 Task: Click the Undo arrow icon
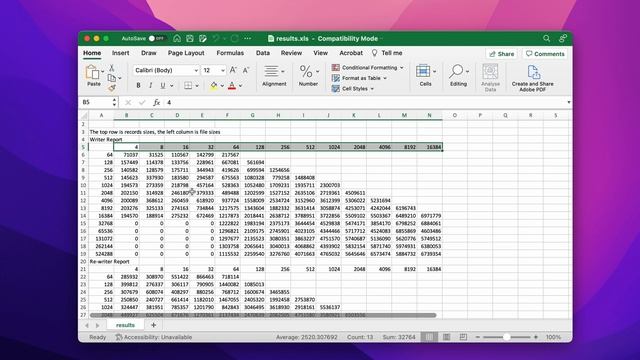click(216, 38)
